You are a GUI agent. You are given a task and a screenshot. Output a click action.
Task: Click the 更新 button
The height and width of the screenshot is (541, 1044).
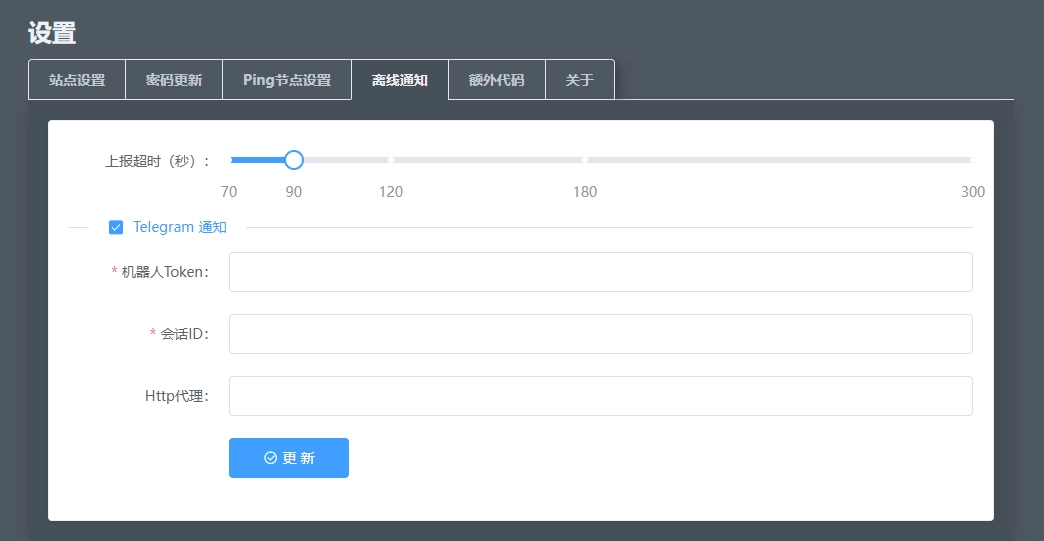coord(289,458)
